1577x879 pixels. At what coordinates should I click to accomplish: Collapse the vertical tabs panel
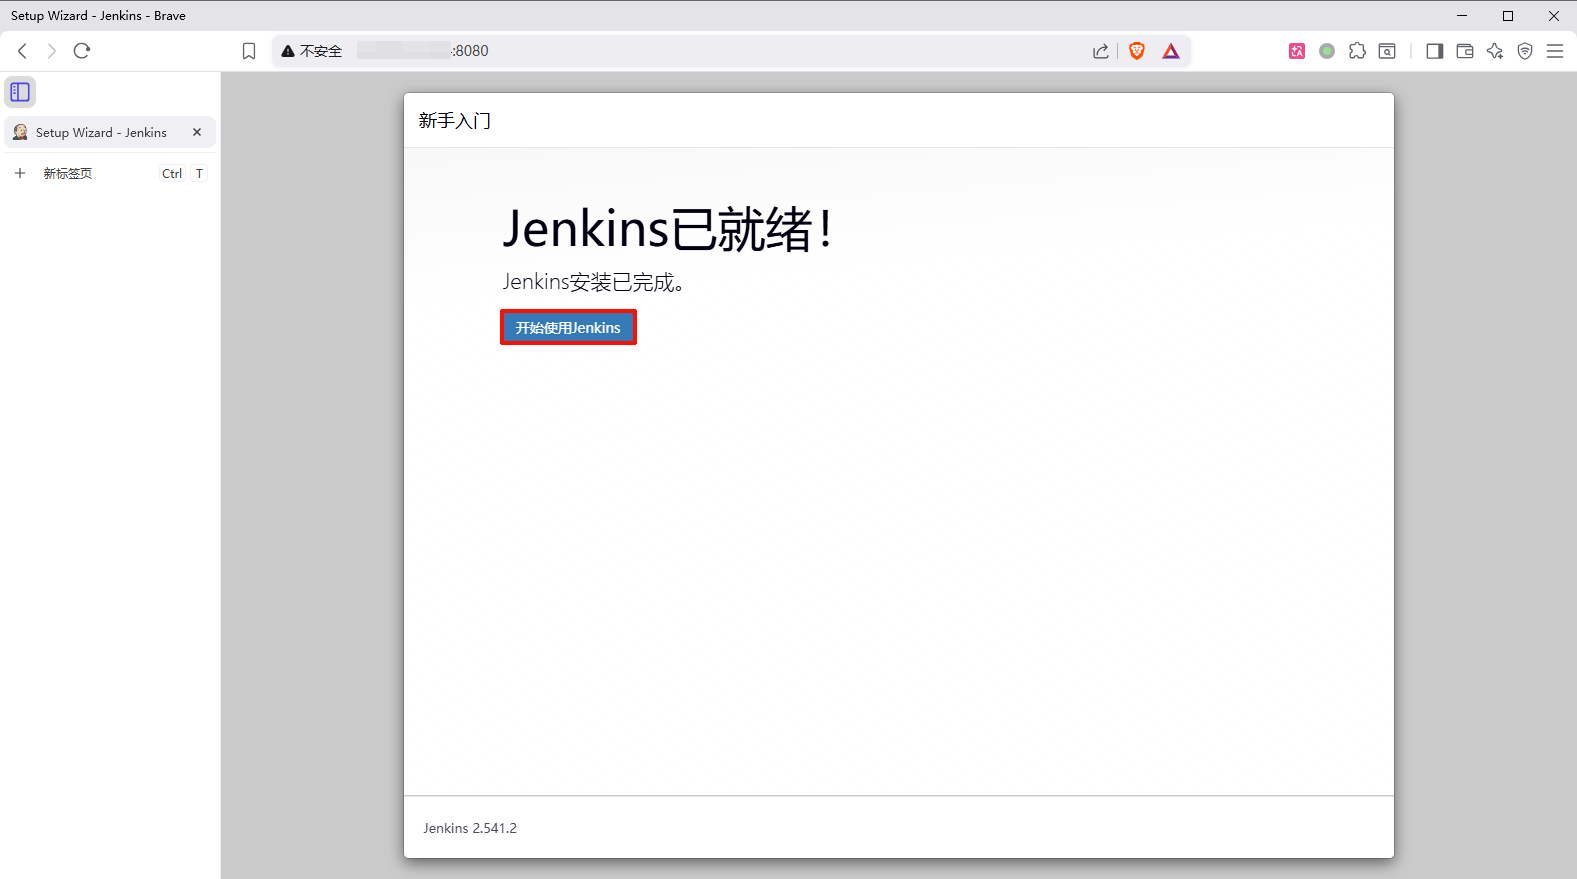point(20,92)
